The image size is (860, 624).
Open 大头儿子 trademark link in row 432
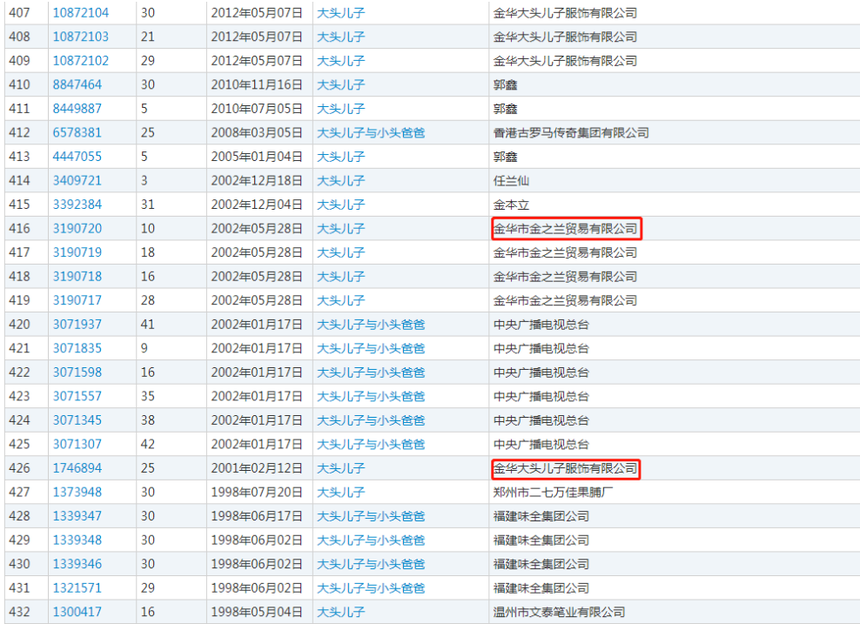(x=341, y=612)
